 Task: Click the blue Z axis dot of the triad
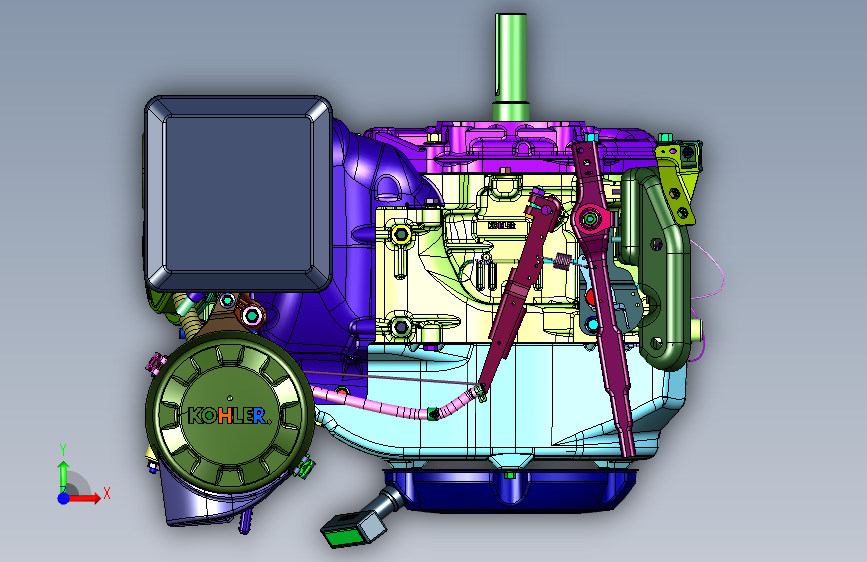click(x=64, y=498)
